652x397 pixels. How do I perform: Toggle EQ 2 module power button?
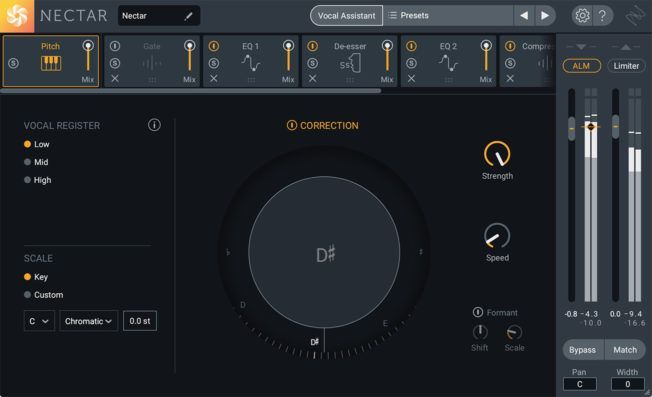pos(411,46)
